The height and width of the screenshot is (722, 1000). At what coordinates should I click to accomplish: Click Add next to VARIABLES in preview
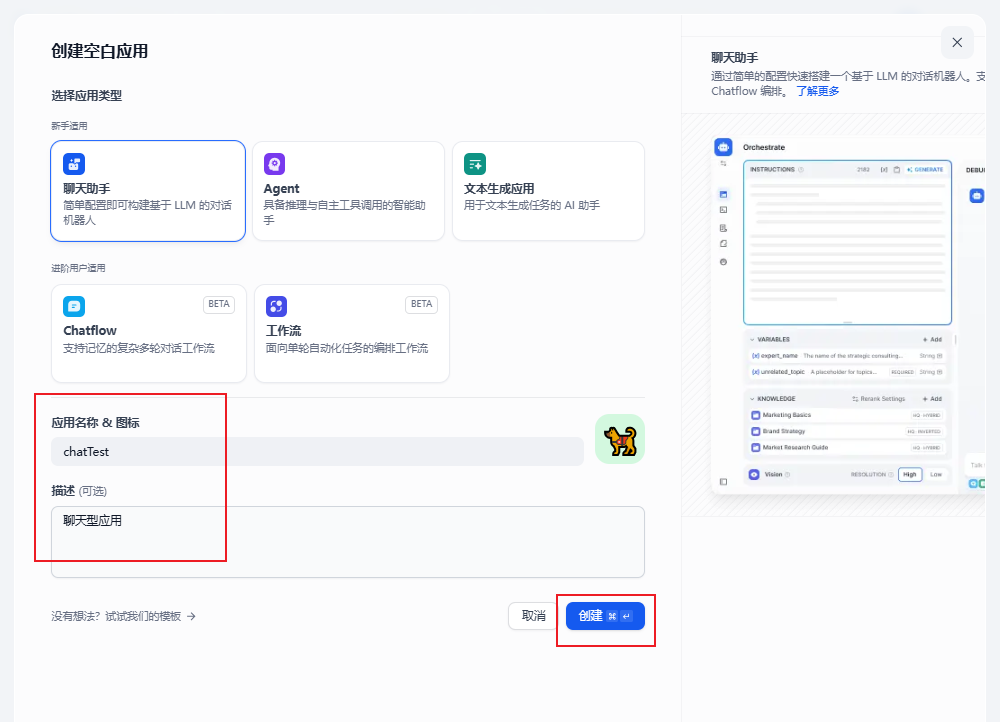point(932,339)
